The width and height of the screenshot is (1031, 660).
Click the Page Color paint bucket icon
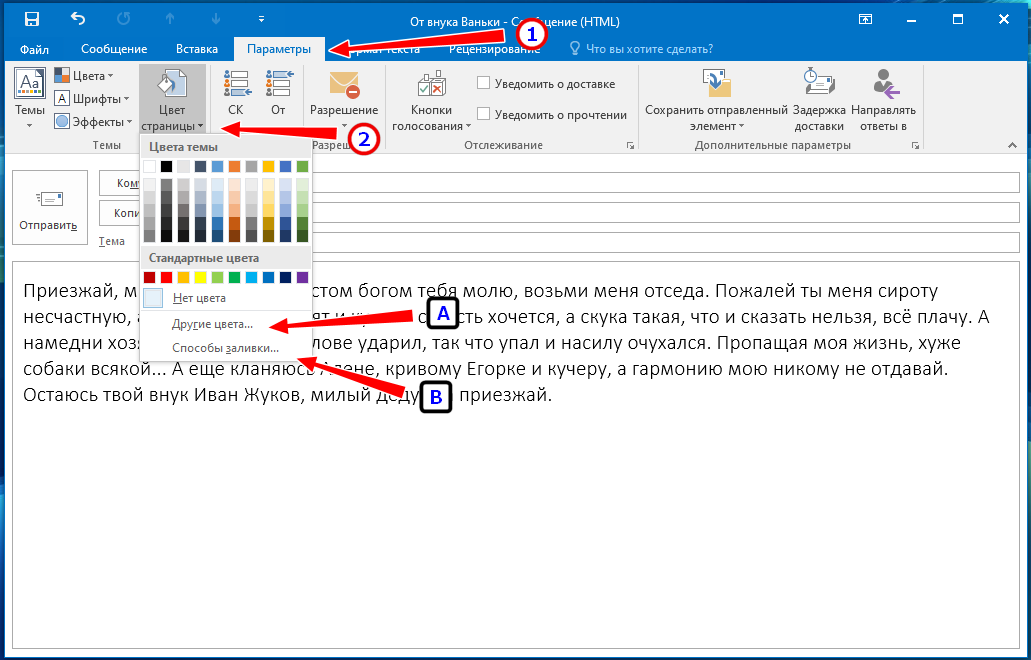(172, 84)
